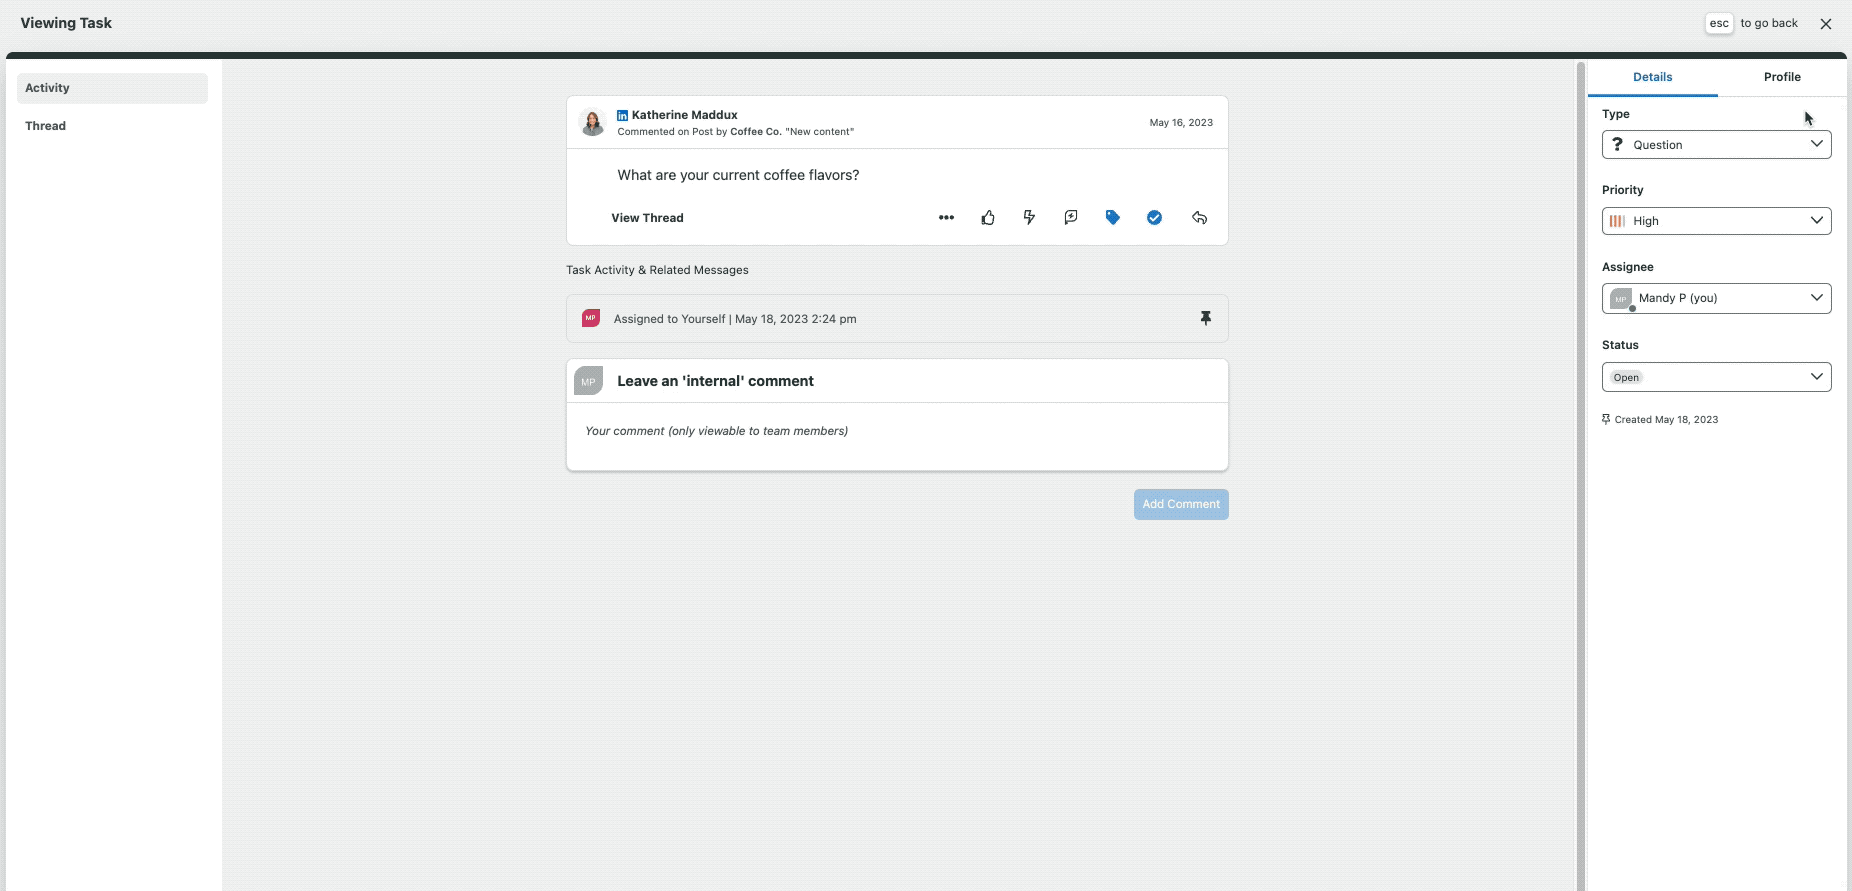
Task: Switch to the Details tab
Action: click(x=1653, y=77)
